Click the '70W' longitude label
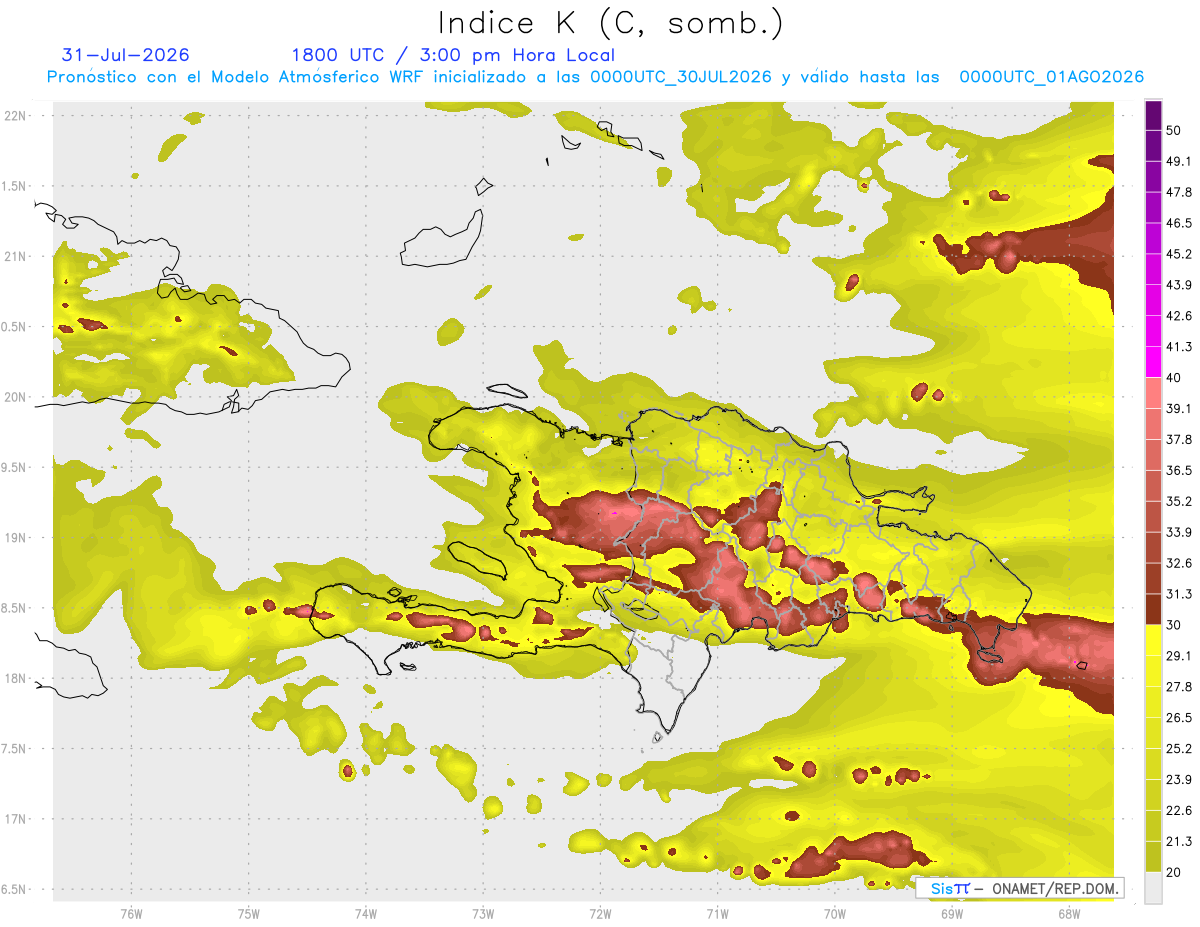This screenshot has height=927, width=1200. (835, 913)
